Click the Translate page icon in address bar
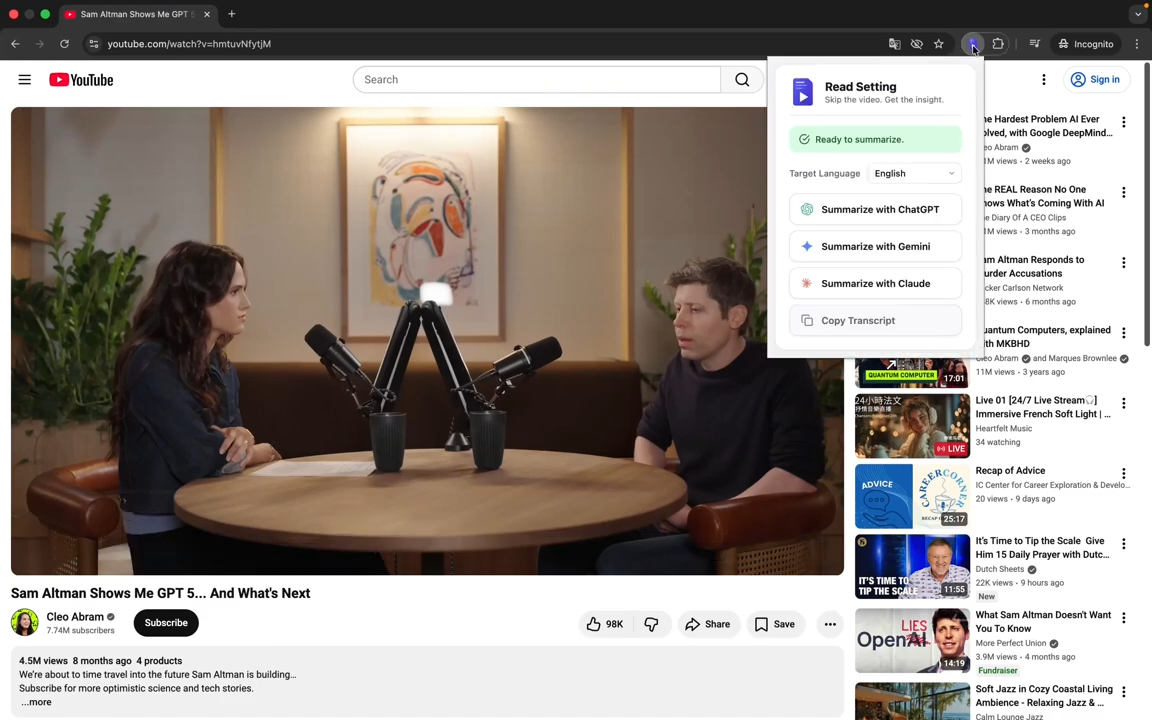 click(894, 44)
